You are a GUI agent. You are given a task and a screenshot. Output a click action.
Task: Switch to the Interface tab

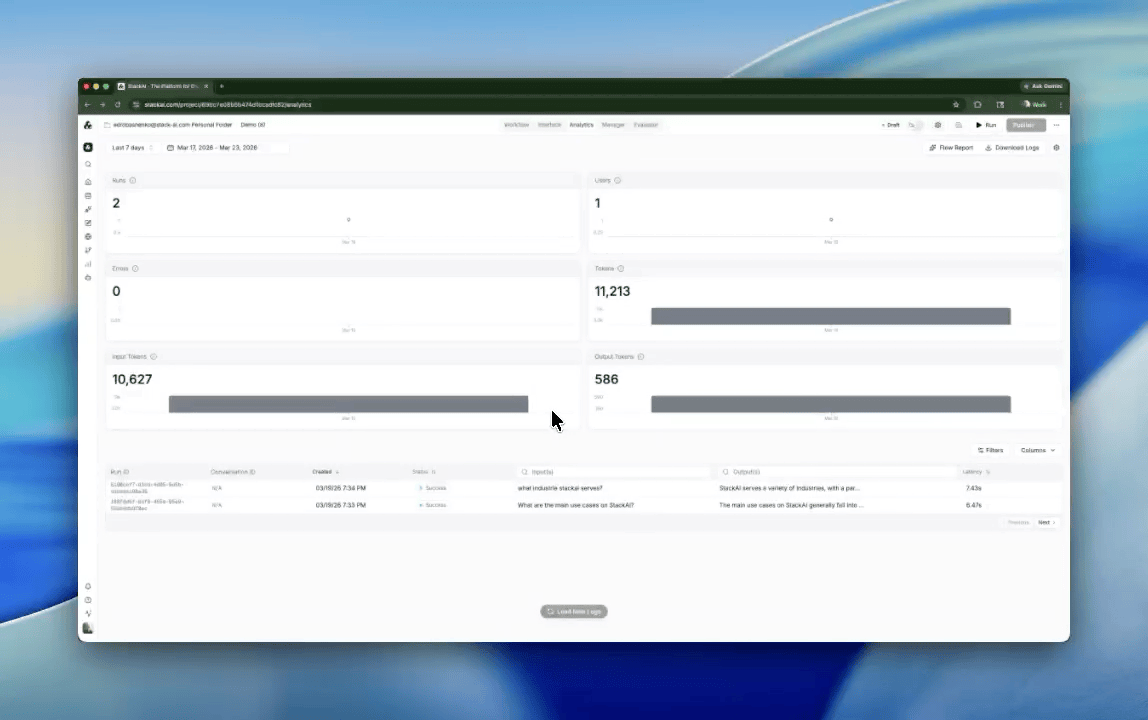549,125
